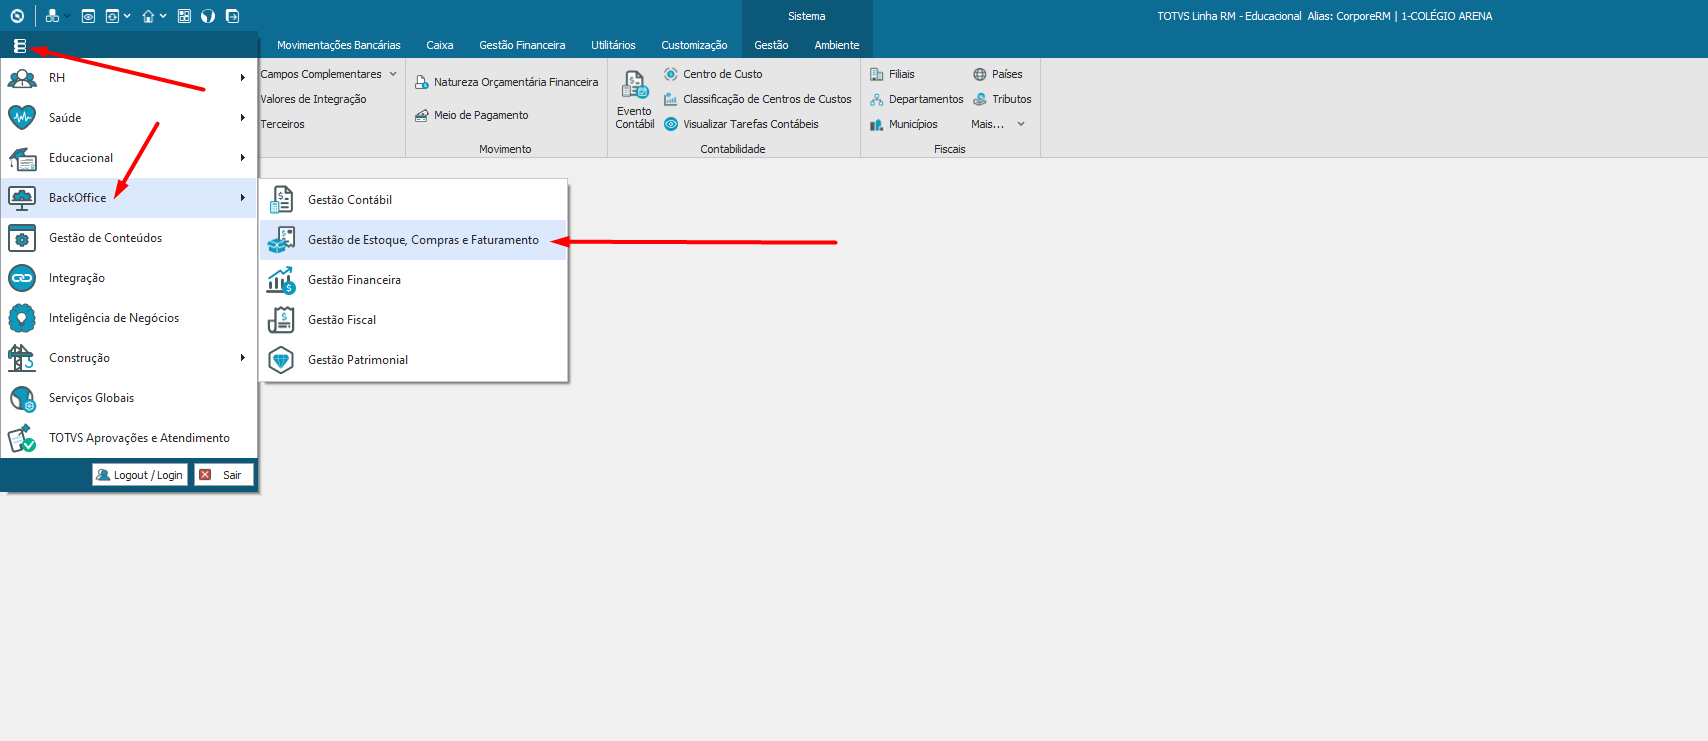Screen dimensions: 1708x741
Task: Expand the RH submenu arrow
Action: (242, 78)
